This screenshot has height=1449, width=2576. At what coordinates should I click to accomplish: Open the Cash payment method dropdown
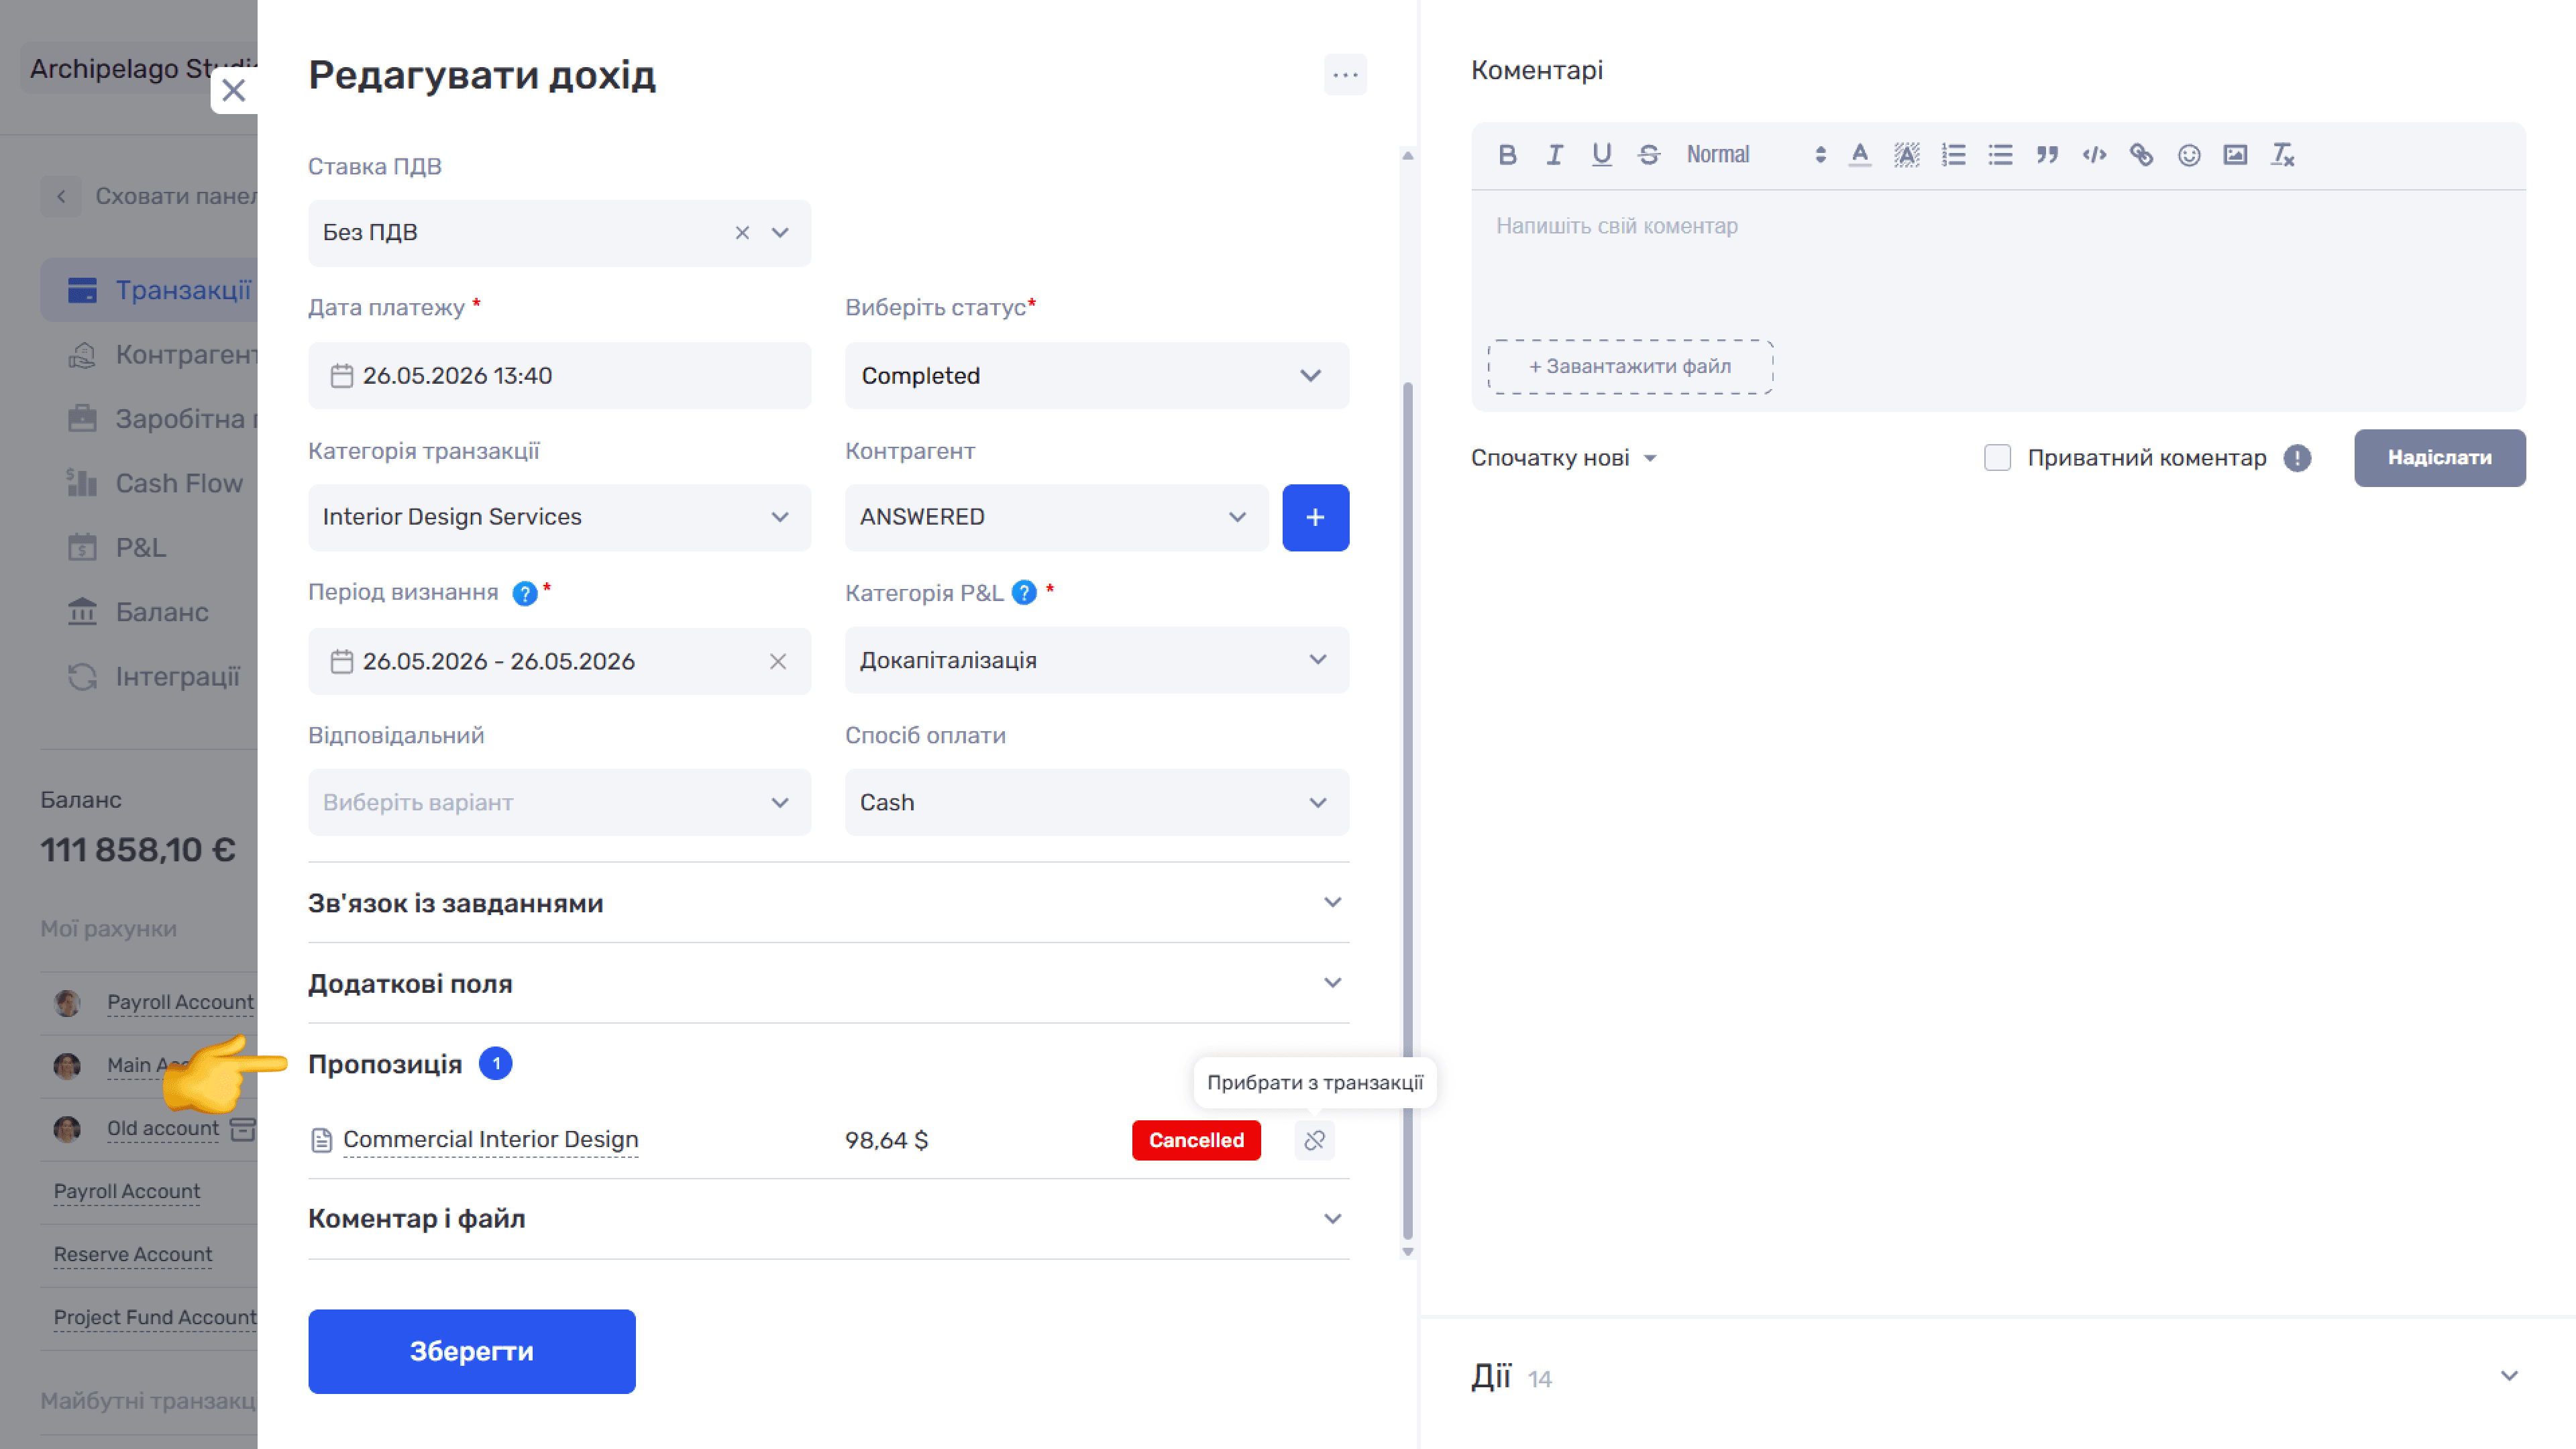click(x=1097, y=803)
